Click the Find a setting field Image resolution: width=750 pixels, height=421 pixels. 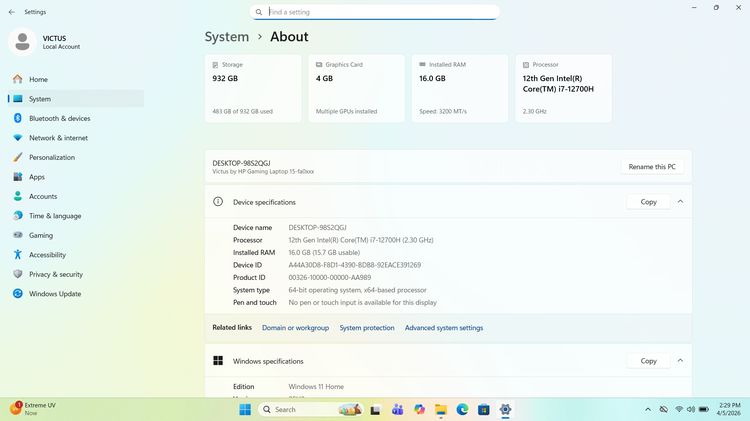coord(375,12)
